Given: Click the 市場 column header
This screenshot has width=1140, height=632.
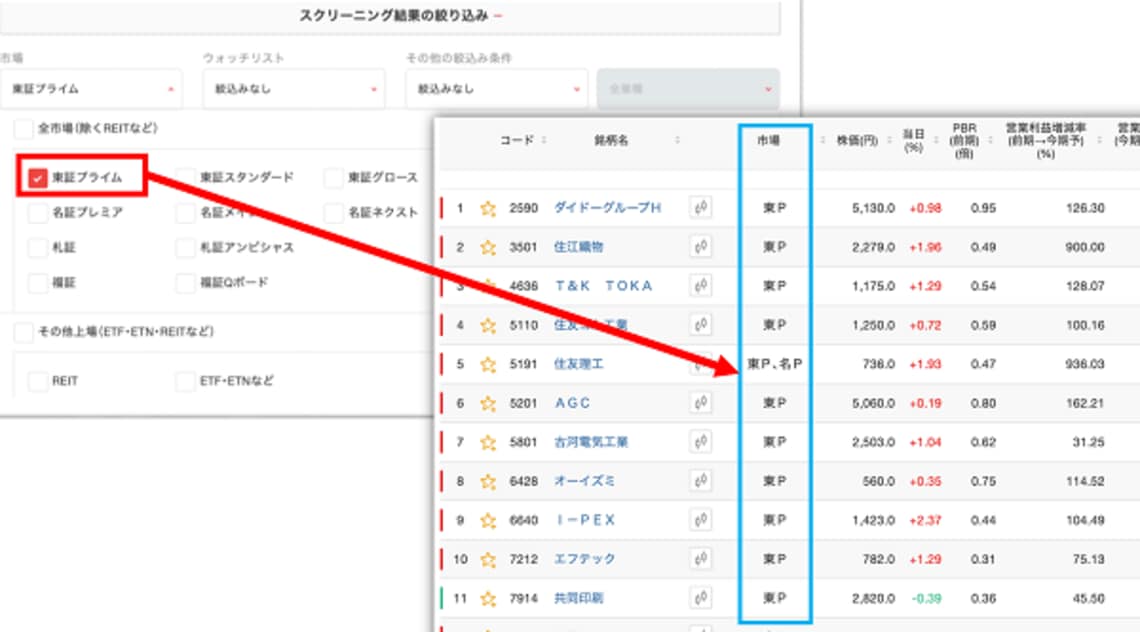Looking at the screenshot, I should (768, 140).
